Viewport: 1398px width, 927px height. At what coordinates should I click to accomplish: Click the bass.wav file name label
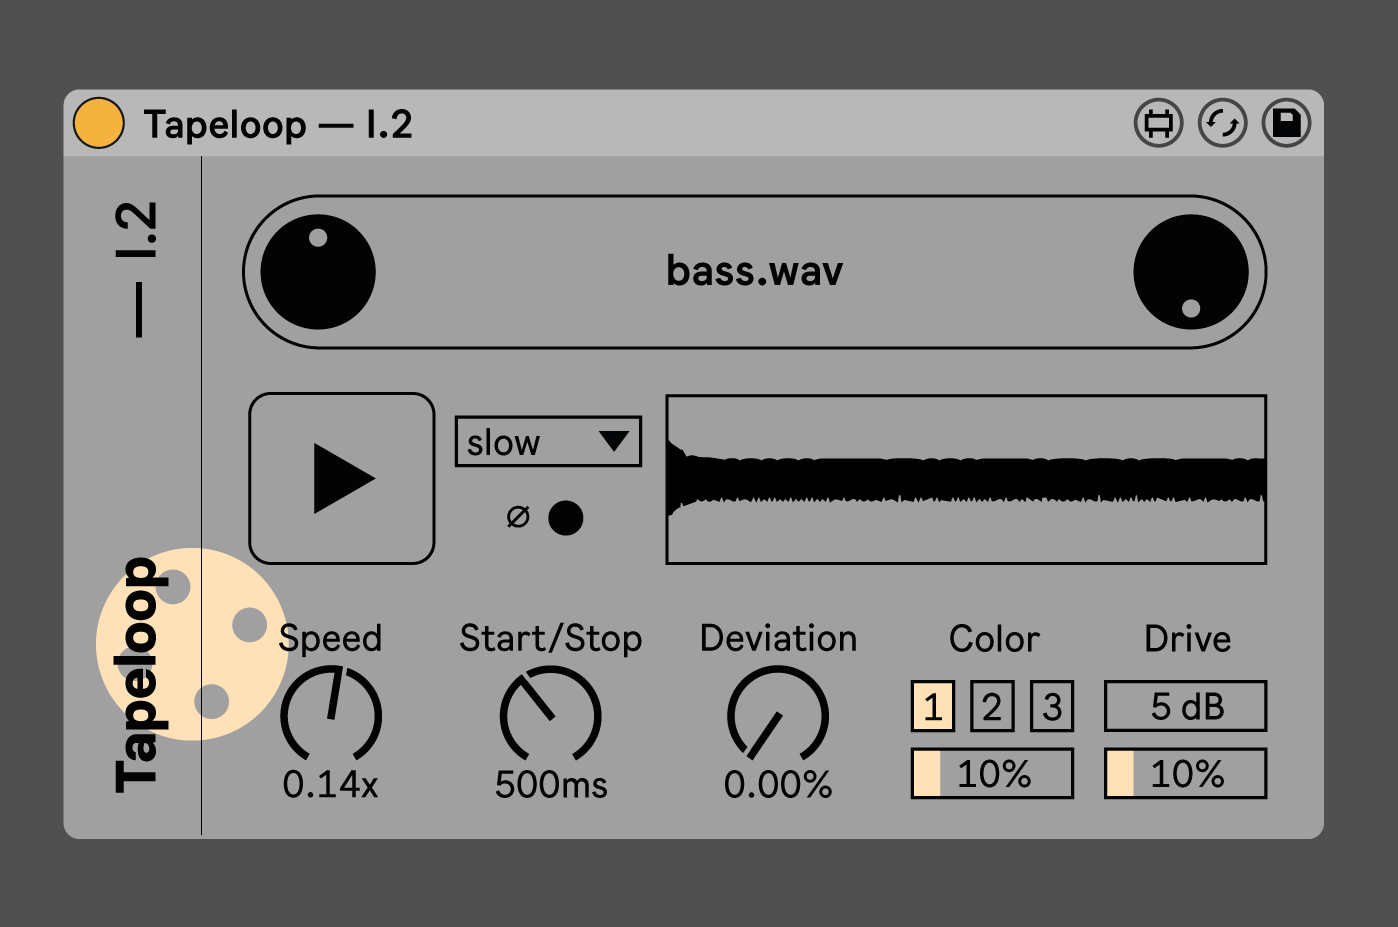(x=755, y=272)
